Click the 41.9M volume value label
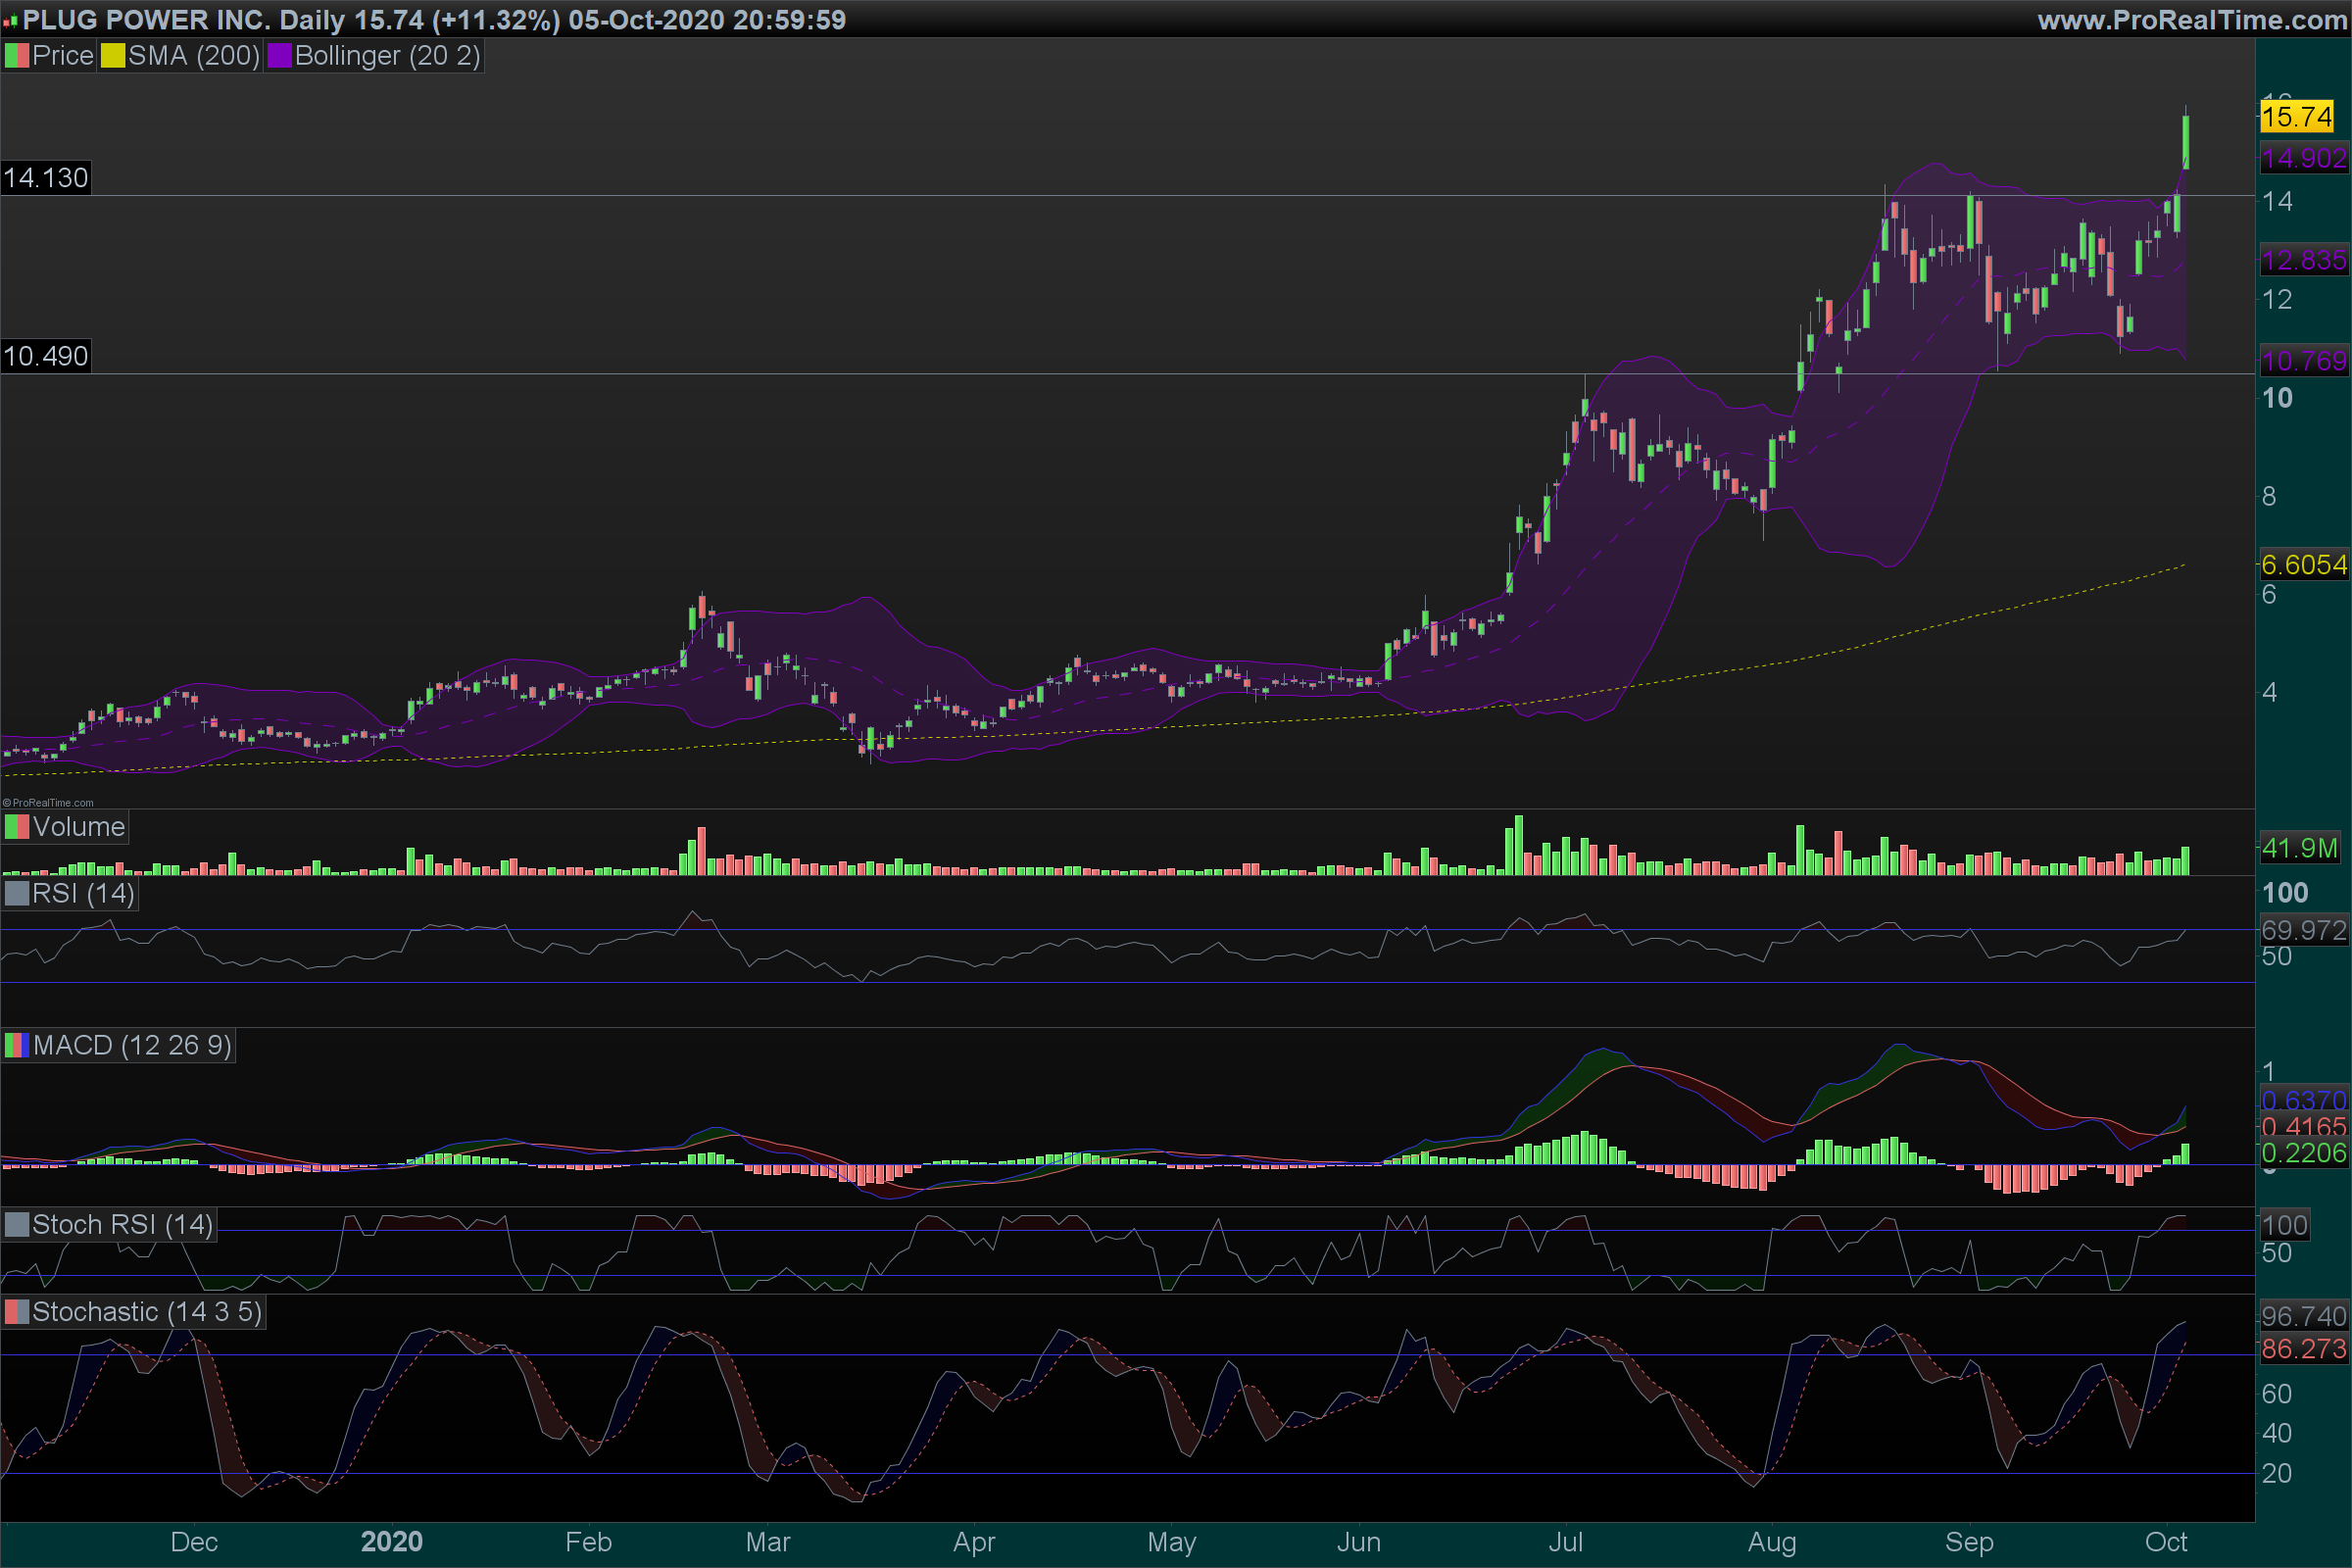This screenshot has width=2352, height=1568. coord(2299,848)
